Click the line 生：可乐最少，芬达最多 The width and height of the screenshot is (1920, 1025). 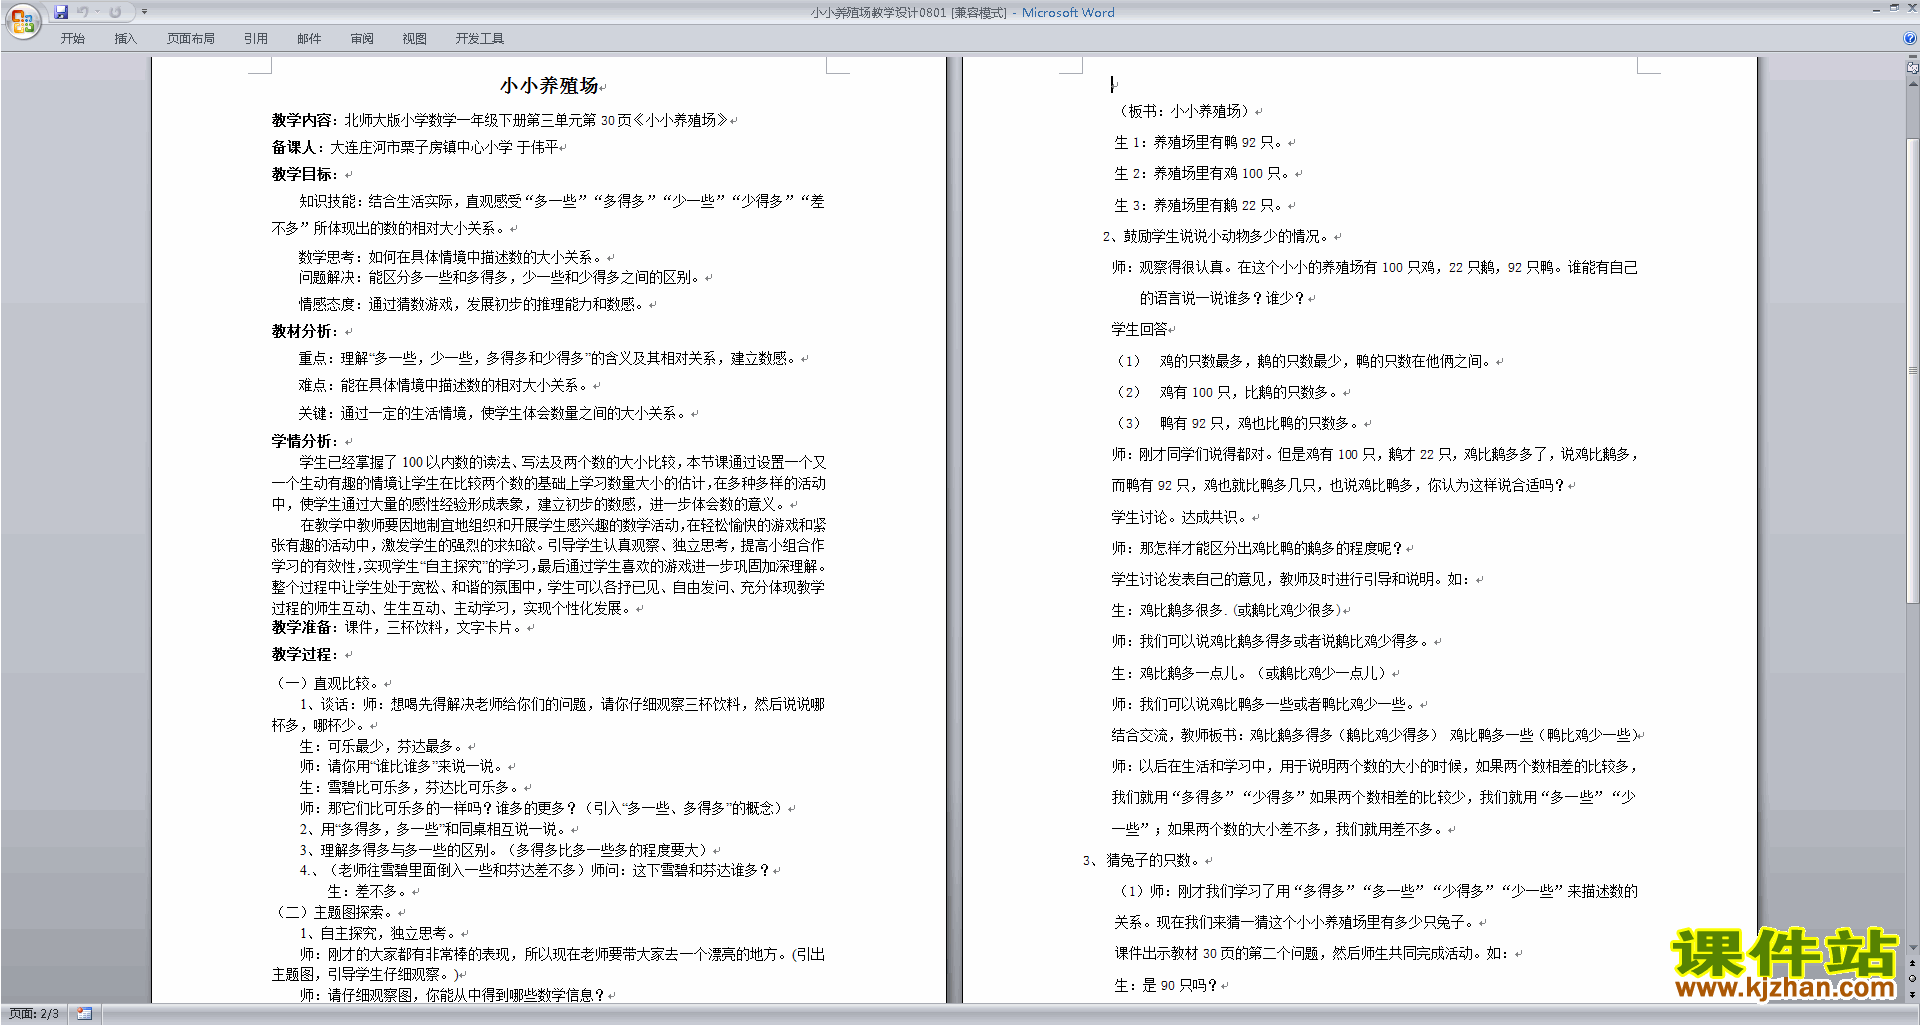click(x=383, y=746)
